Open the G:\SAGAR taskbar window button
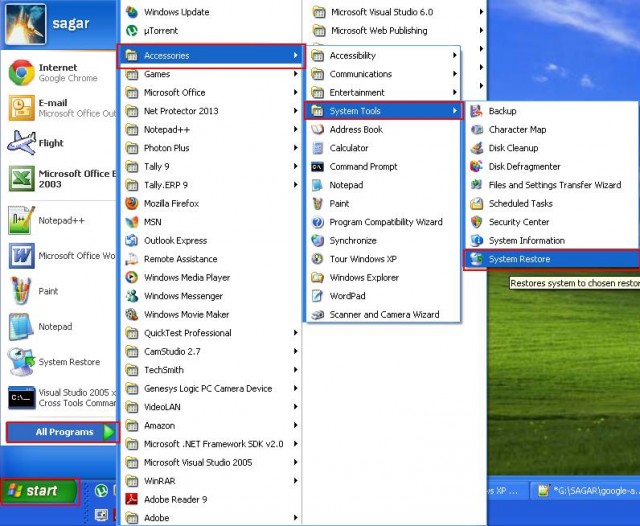This screenshot has width=640, height=526. (x=586, y=490)
